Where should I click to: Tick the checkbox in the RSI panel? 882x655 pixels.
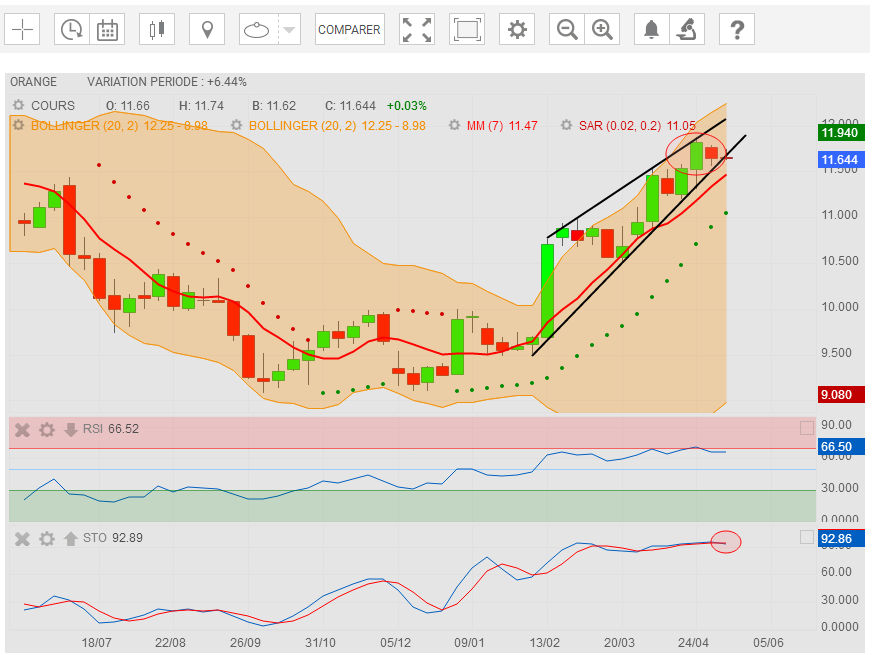click(x=807, y=428)
